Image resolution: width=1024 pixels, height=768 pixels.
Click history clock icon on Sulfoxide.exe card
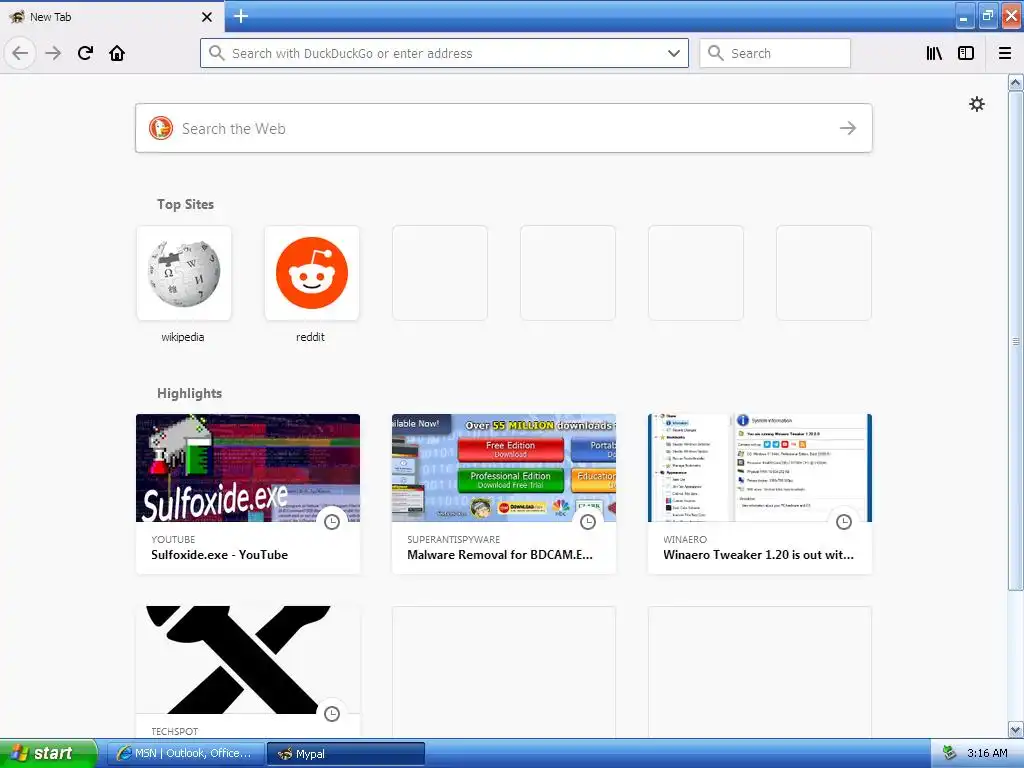point(332,522)
